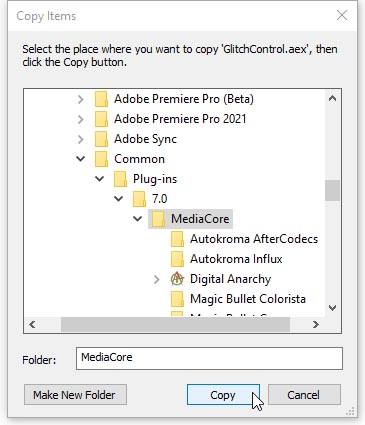The width and height of the screenshot is (365, 425).
Task: Click the Digital Anarchy logo icon
Action: click(177, 279)
